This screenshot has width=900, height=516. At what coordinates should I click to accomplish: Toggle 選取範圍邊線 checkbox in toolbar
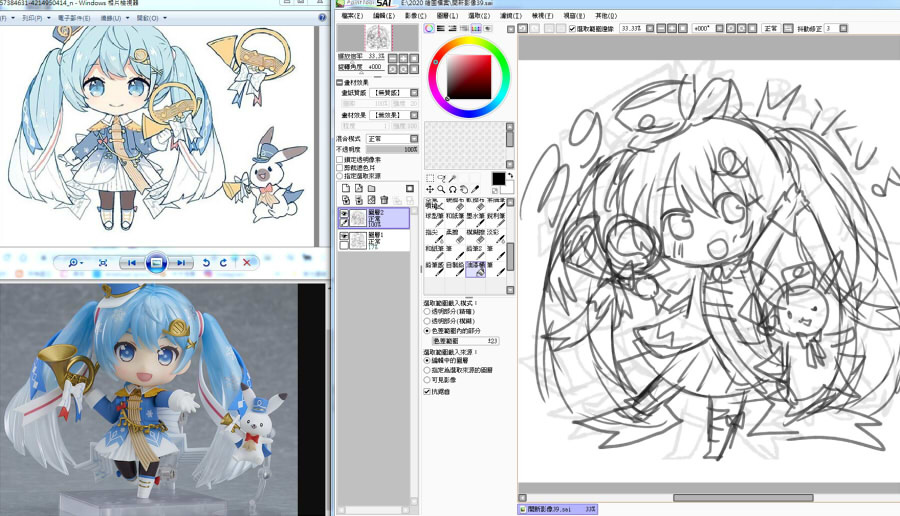tap(572, 28)
